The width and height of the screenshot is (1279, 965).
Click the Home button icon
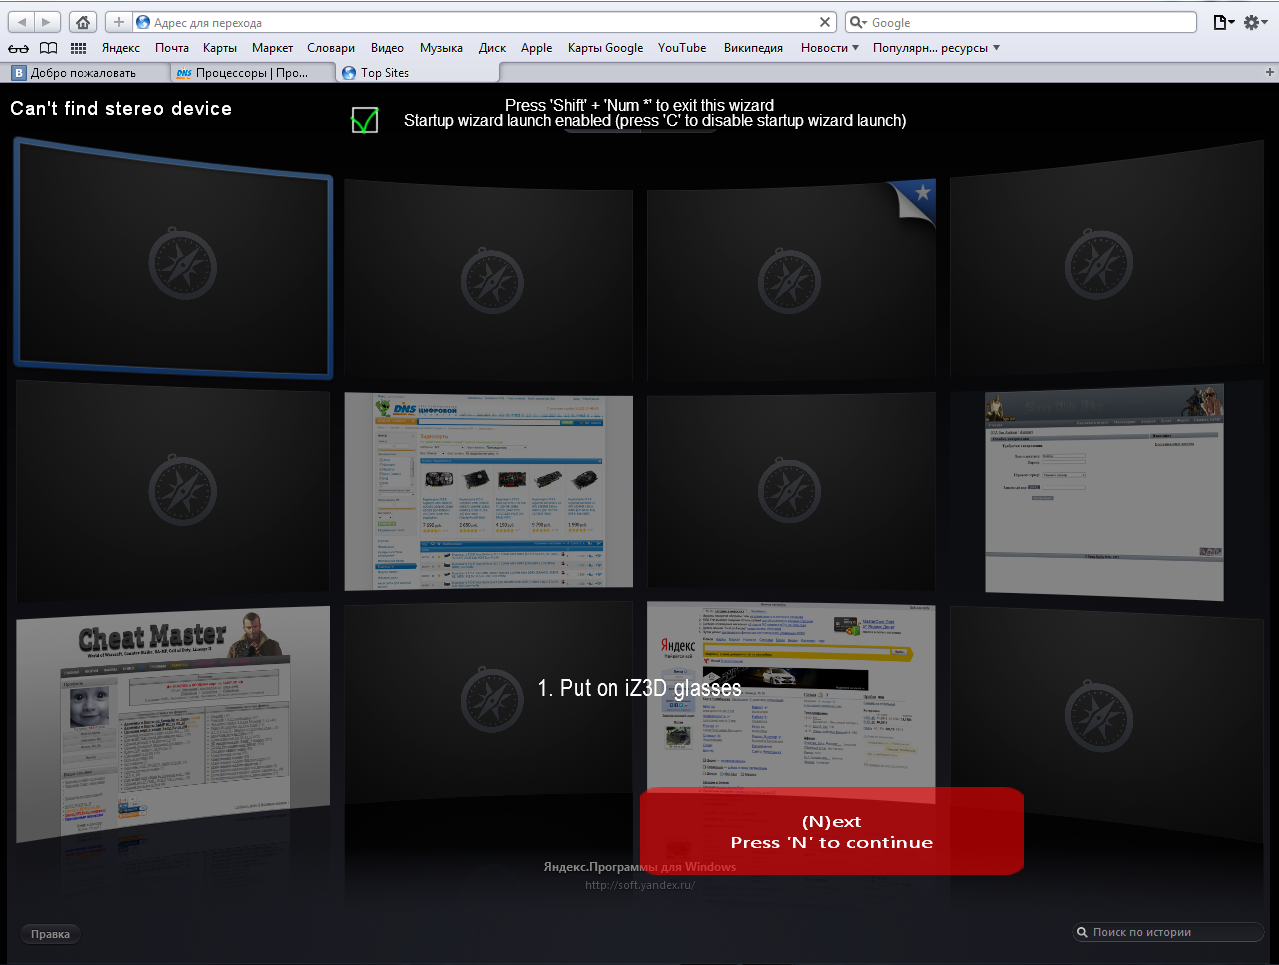pyautogui.click(x=83, y=22)
